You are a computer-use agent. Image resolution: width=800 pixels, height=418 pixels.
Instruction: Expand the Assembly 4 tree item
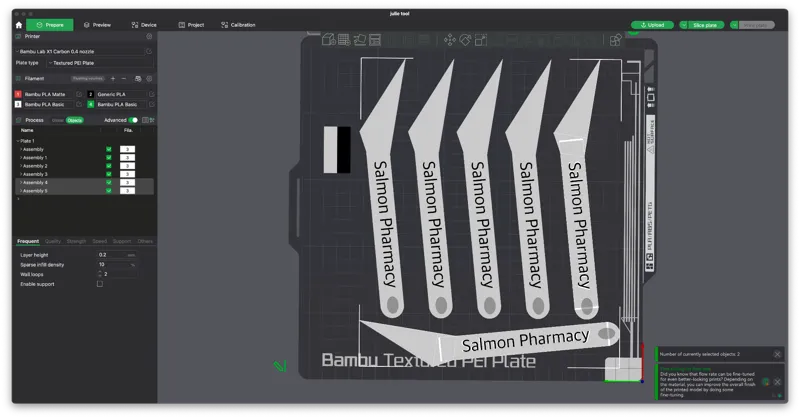point(21,182)
